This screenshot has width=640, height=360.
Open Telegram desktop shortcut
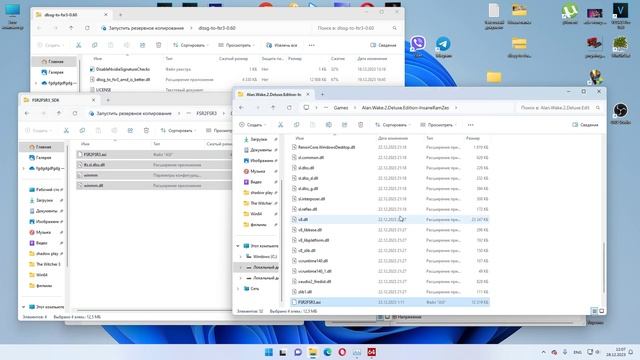443,46
